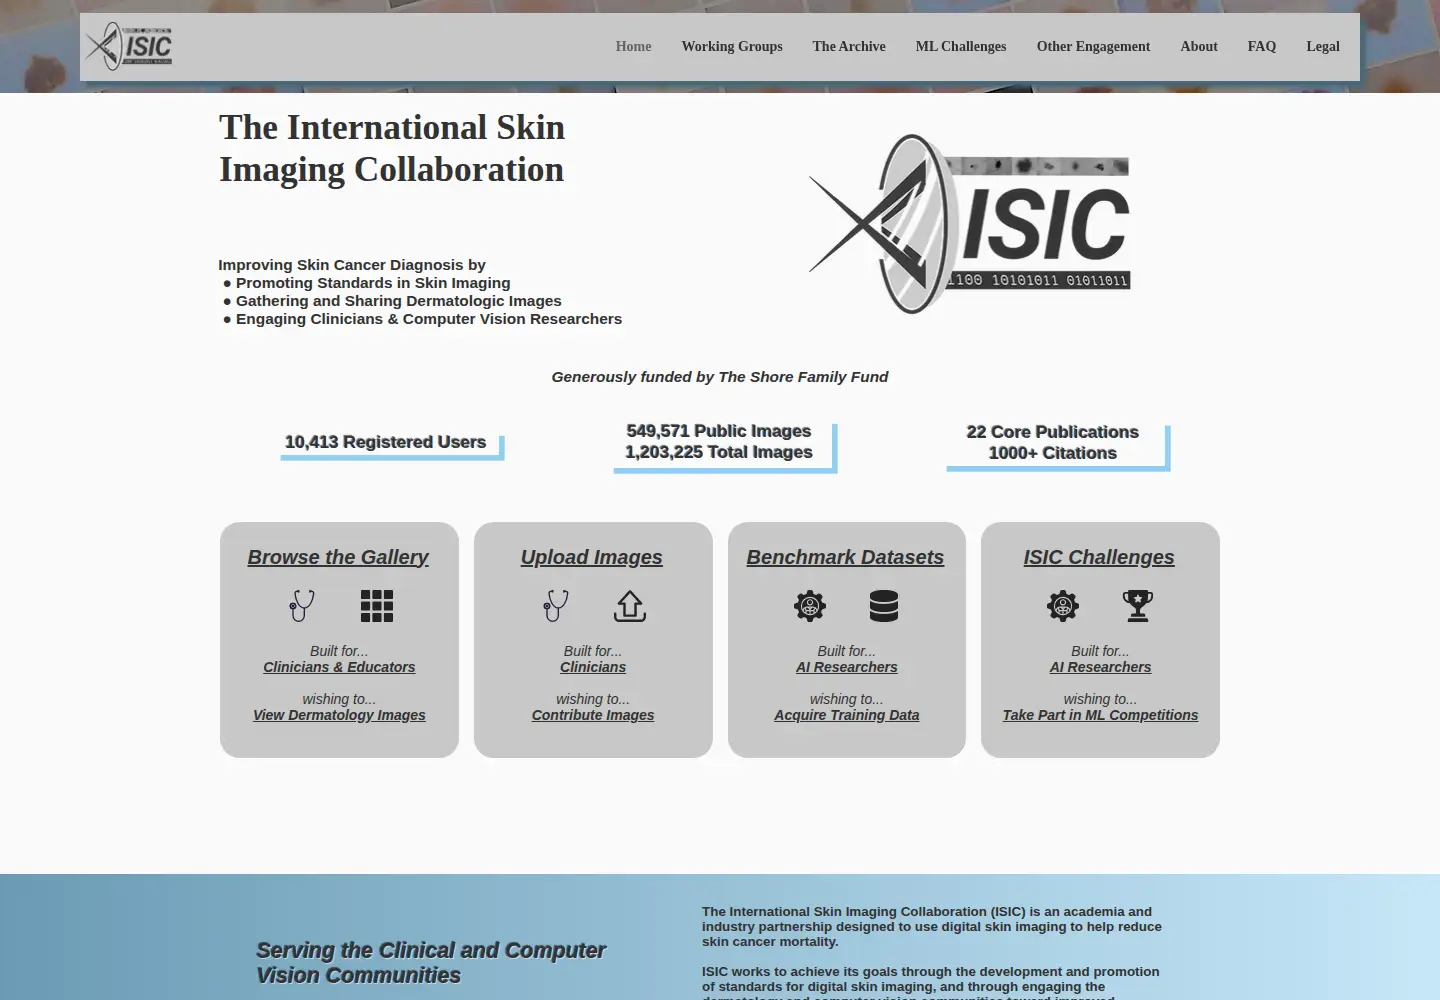Click the 549,571 Public Images text
Image resolution: width=1440 pixels, height=1000 pixels.
(719, 431)
